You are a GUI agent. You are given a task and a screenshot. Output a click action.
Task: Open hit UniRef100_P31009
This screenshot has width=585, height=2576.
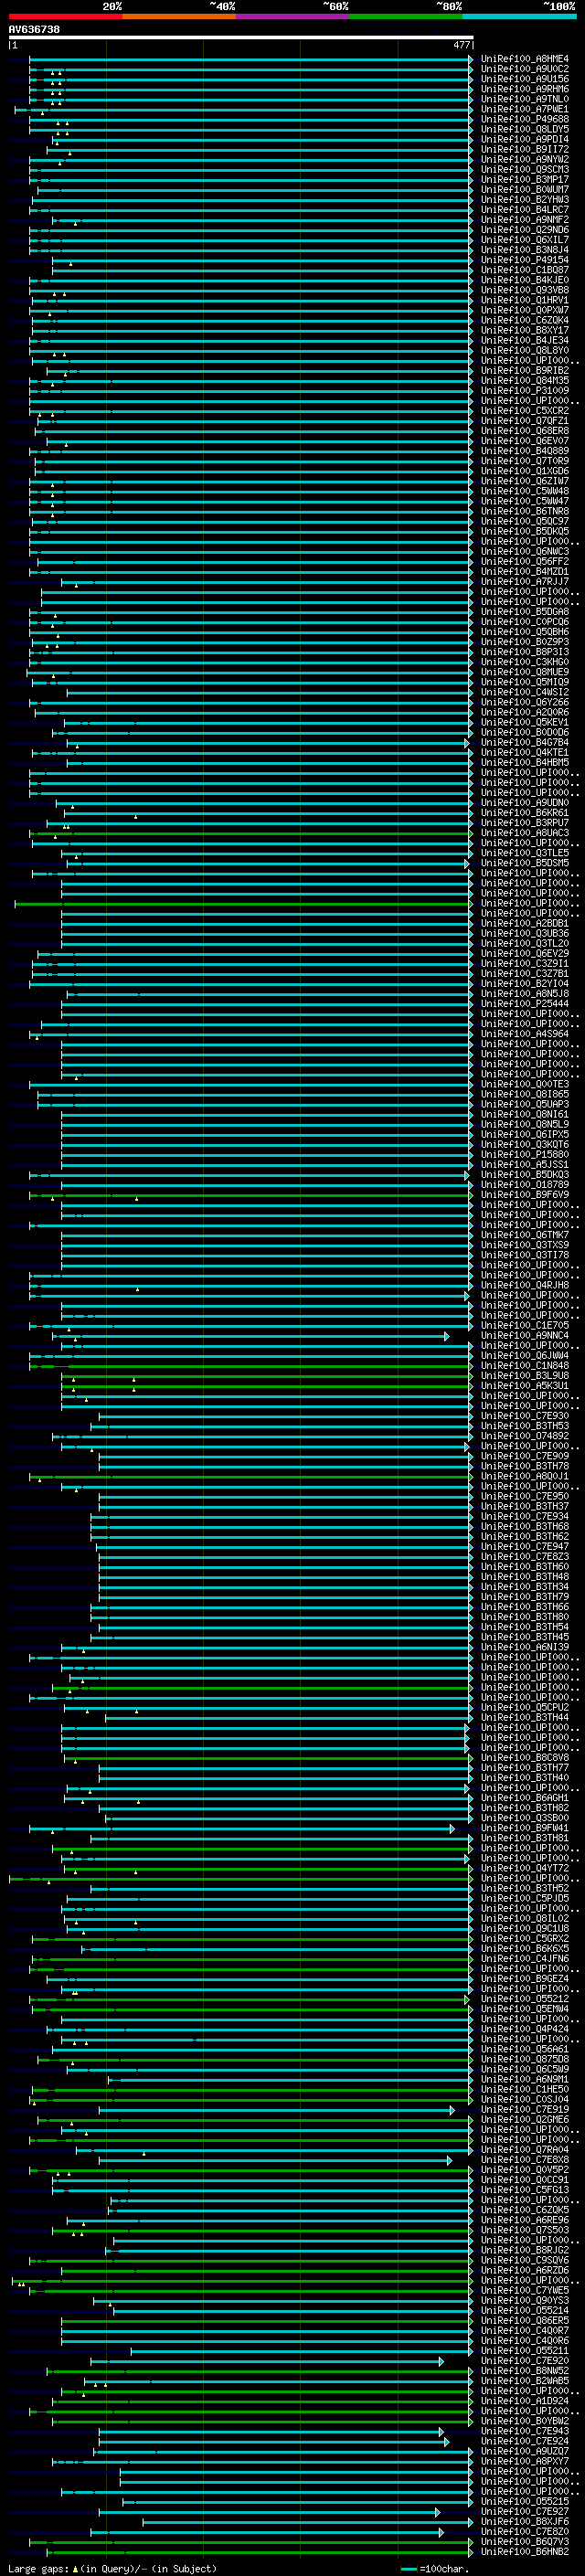click(x=525, y=390)
